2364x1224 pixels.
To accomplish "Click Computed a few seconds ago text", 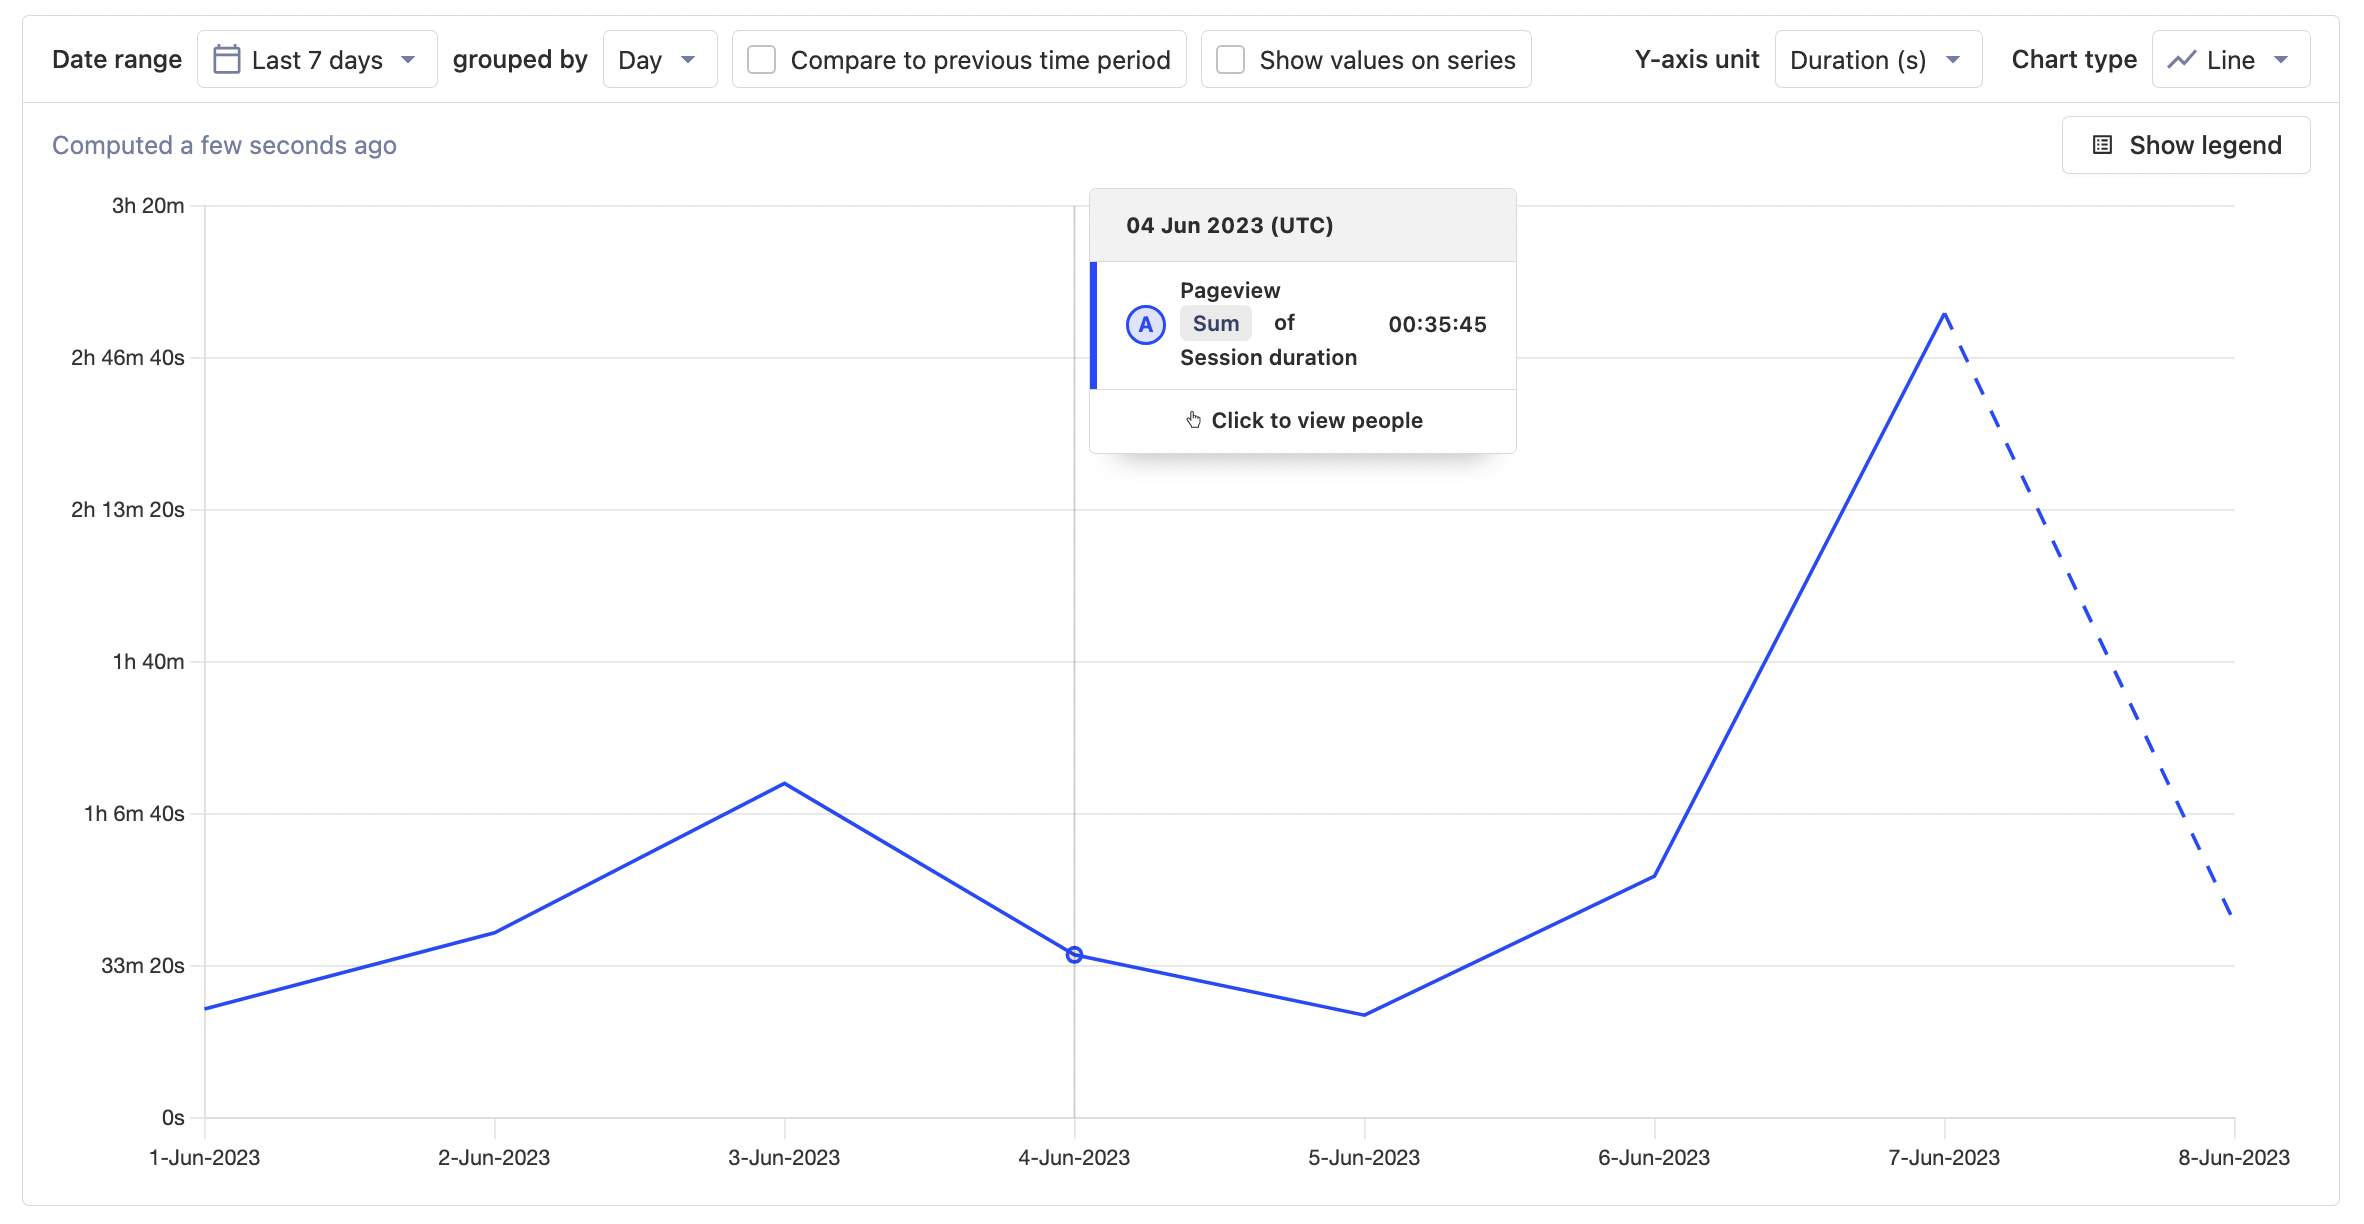I will (x=224, y=144).
